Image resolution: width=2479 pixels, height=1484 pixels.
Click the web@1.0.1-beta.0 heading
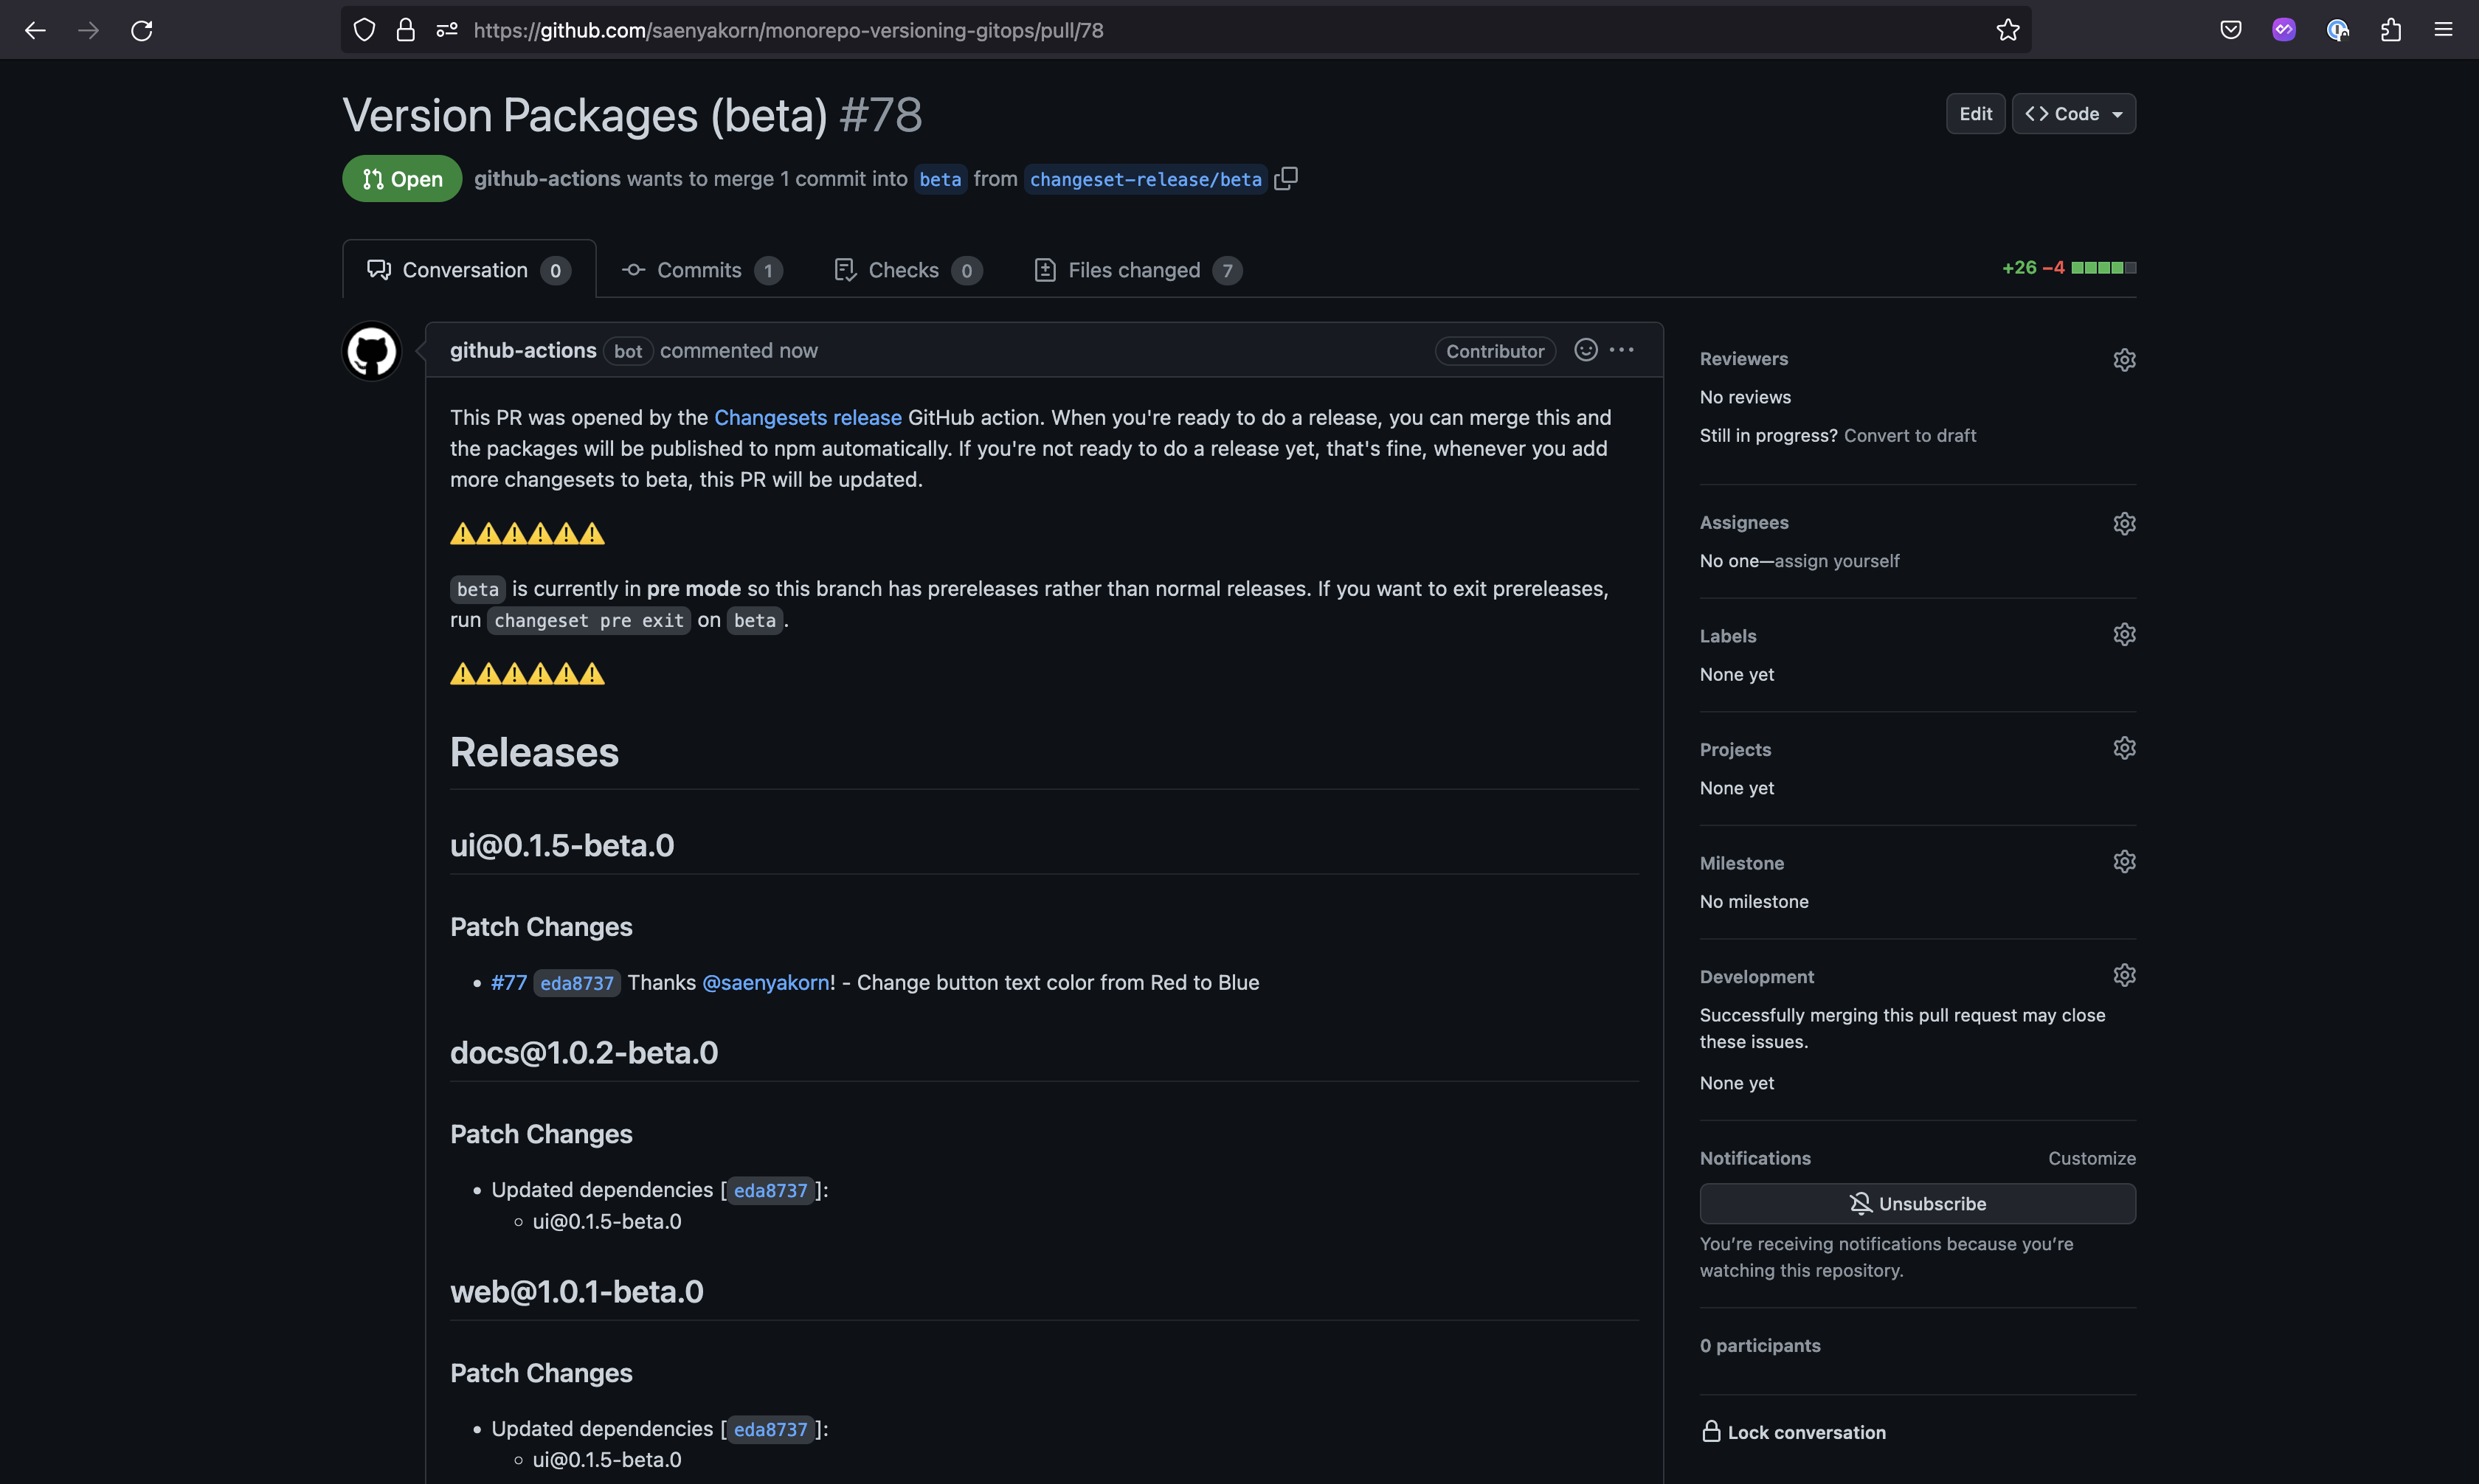pyautogui.click(x=577, y=1292)
